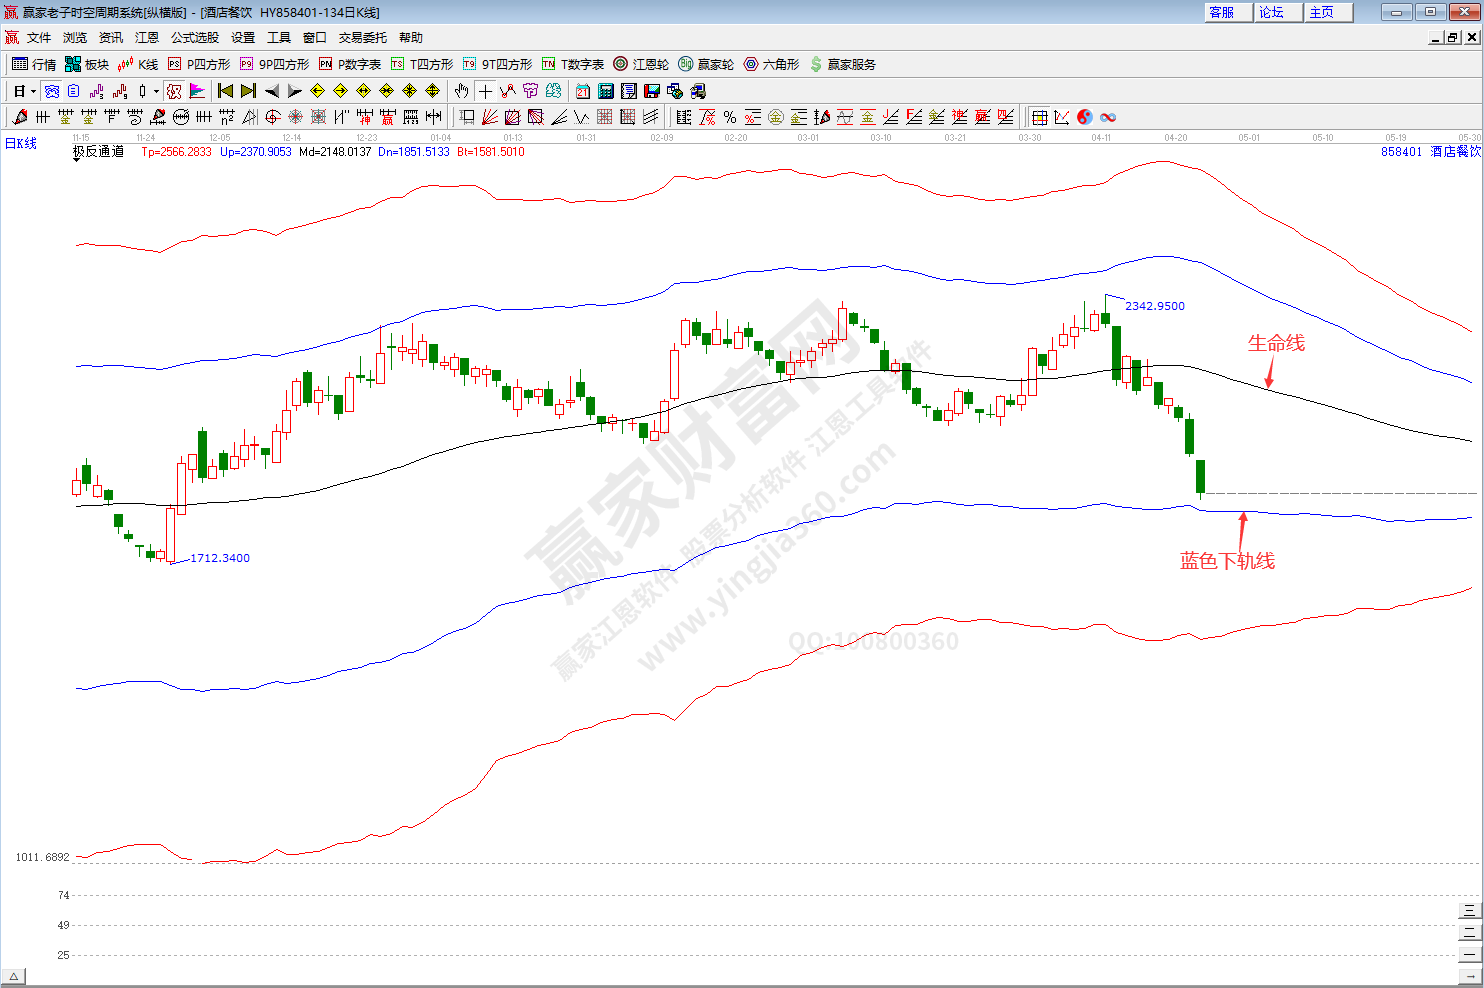
Task: Click the calendar date icon
Action: point(583,91)
